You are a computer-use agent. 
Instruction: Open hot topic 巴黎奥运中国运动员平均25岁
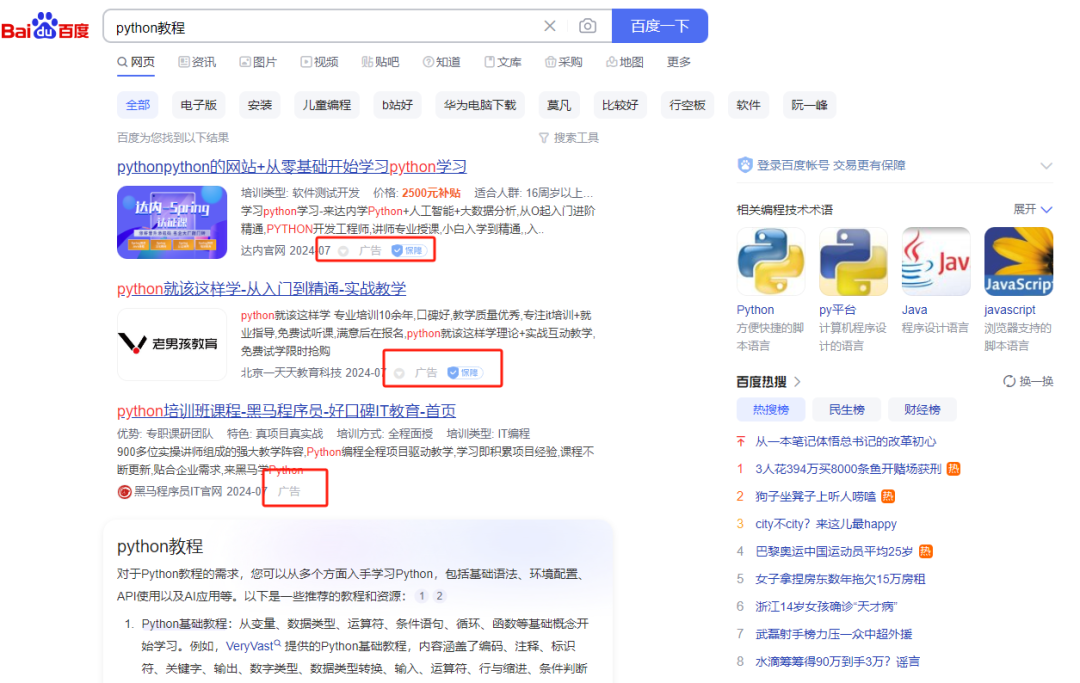pyautogui.click(x=833, y=551)
